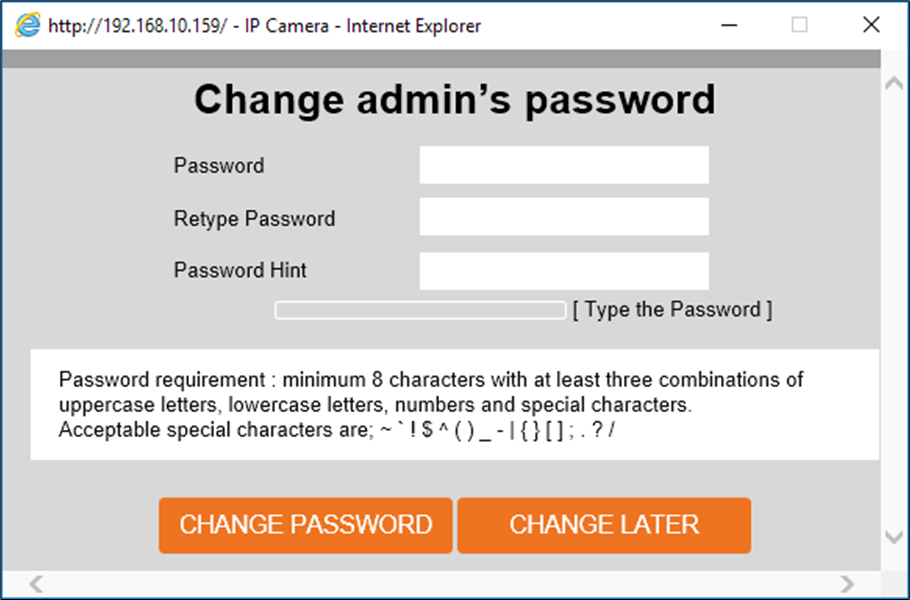910x600 pixels.
Task: Click the "Password Hint" label
Action: [x=240, y=270]
